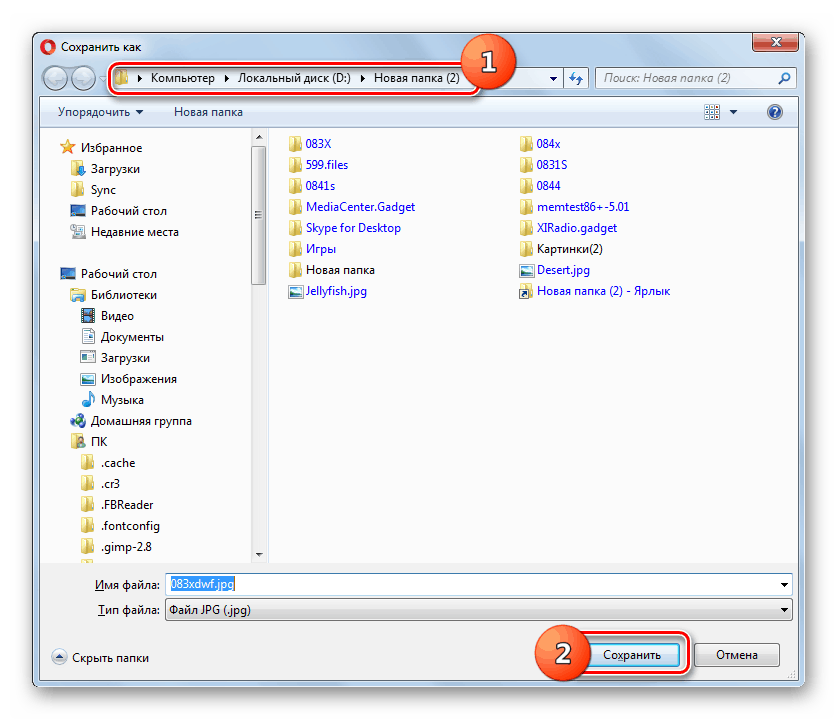Select the Изображения library icon
Screen dimensions: 838x720
point(88,379)
